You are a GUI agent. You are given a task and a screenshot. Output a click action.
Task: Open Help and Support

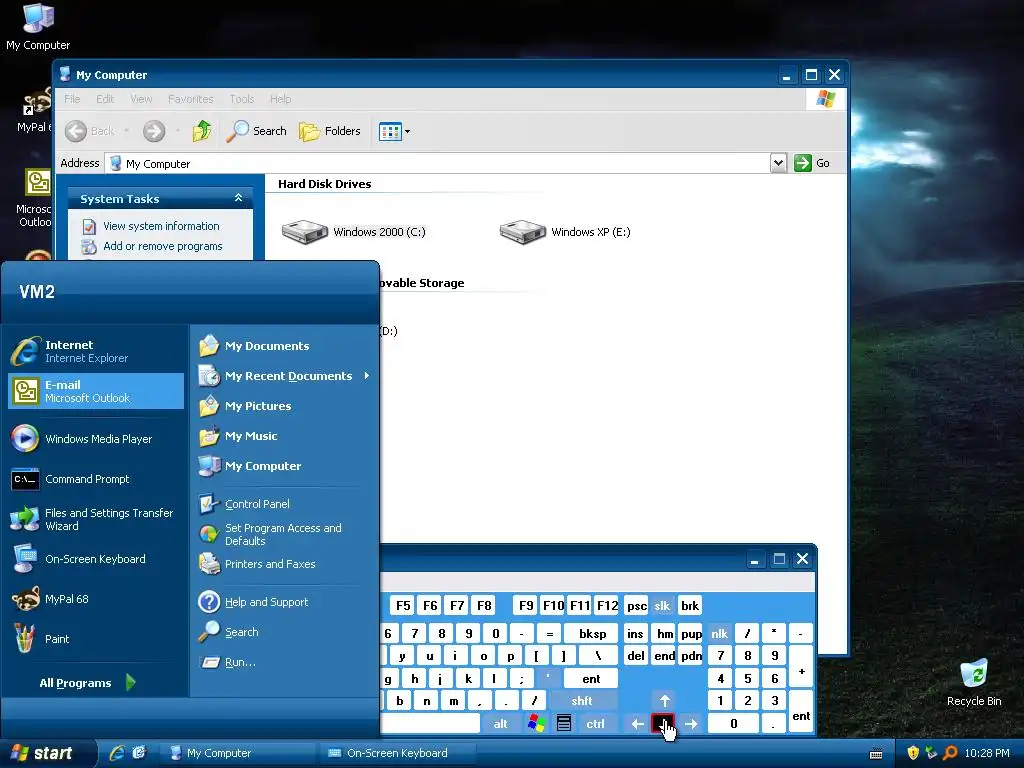285,601
